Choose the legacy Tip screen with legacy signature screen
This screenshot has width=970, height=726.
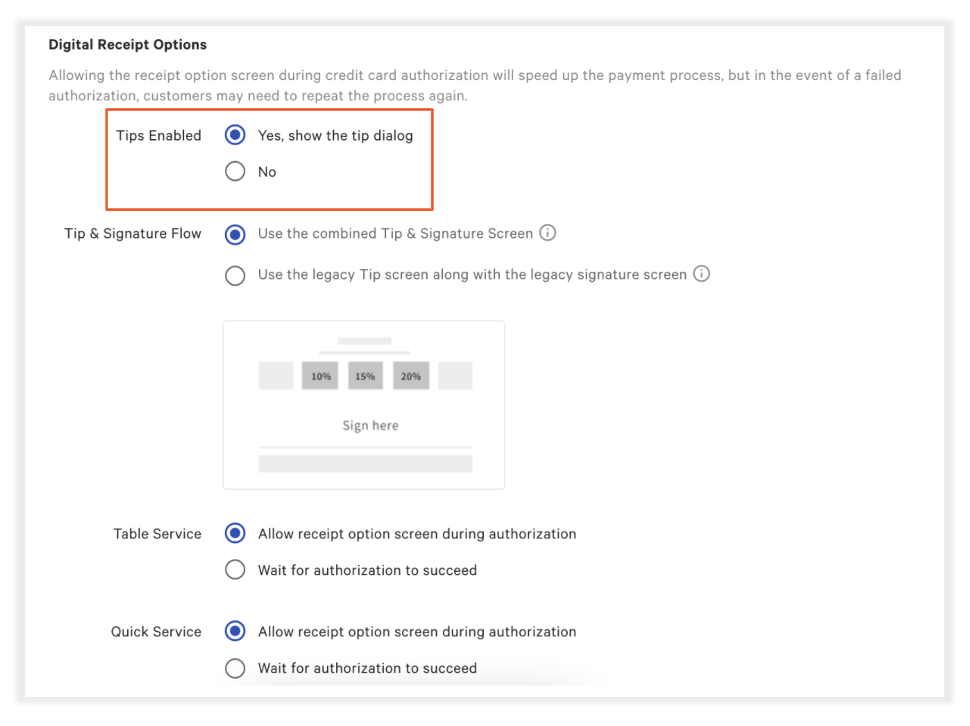click(x=234, y=275)
